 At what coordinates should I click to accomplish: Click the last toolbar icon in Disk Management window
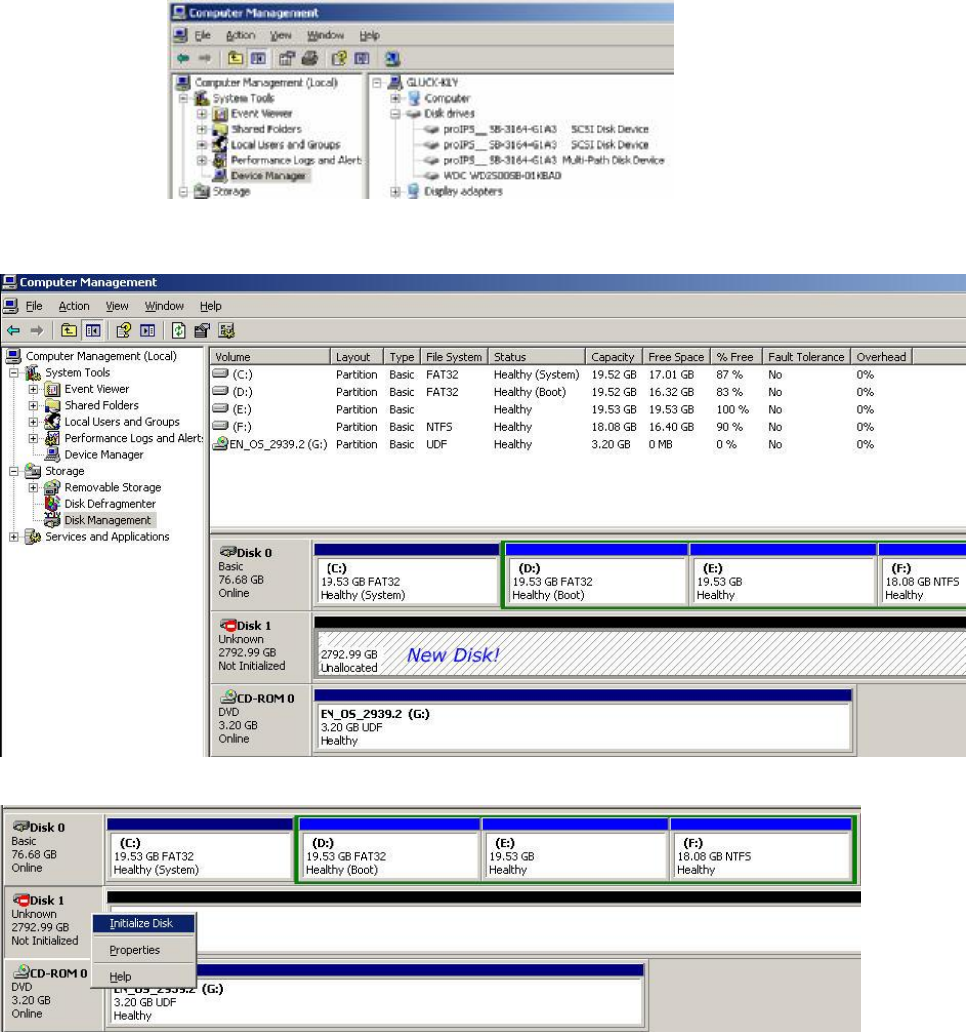tap(226, 330)
